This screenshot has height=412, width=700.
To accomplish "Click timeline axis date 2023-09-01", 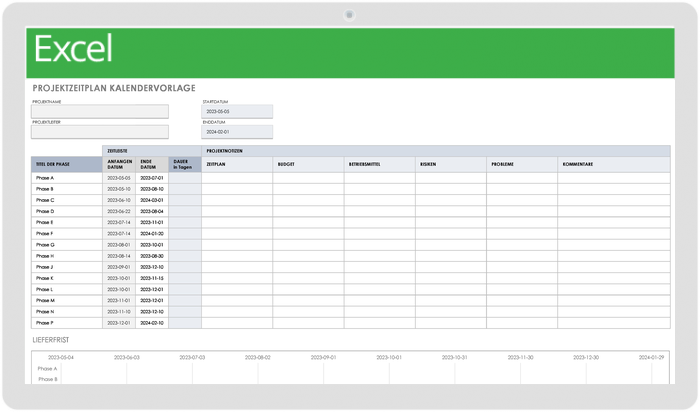I will 323,358.
